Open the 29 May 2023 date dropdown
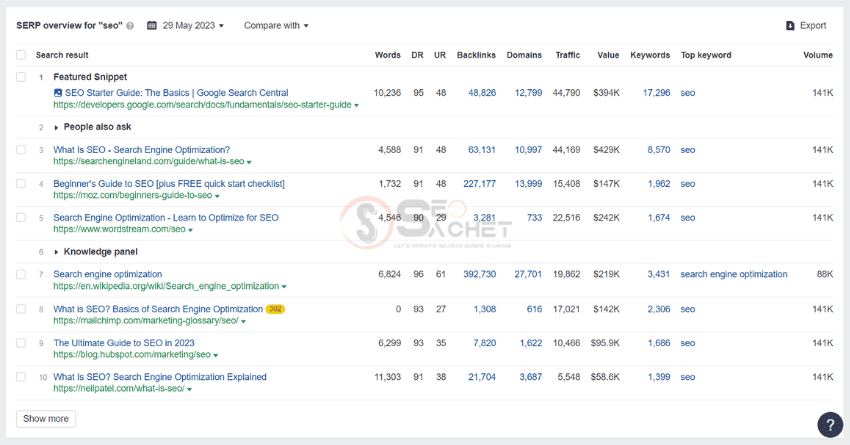The image size is (850, 445). click(x=193, y=25)
